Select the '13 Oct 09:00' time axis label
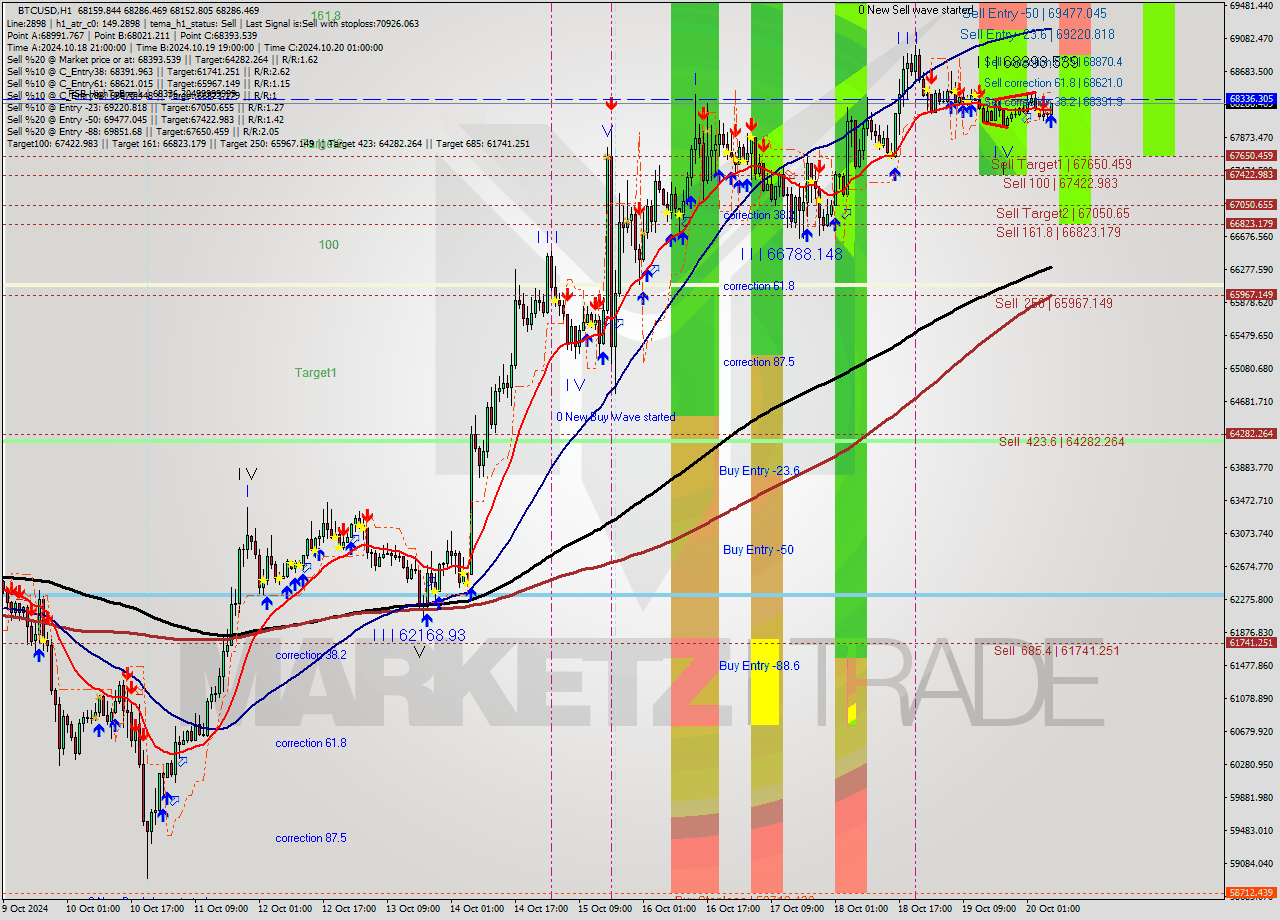1280x920 pixels. click(413, 909)
